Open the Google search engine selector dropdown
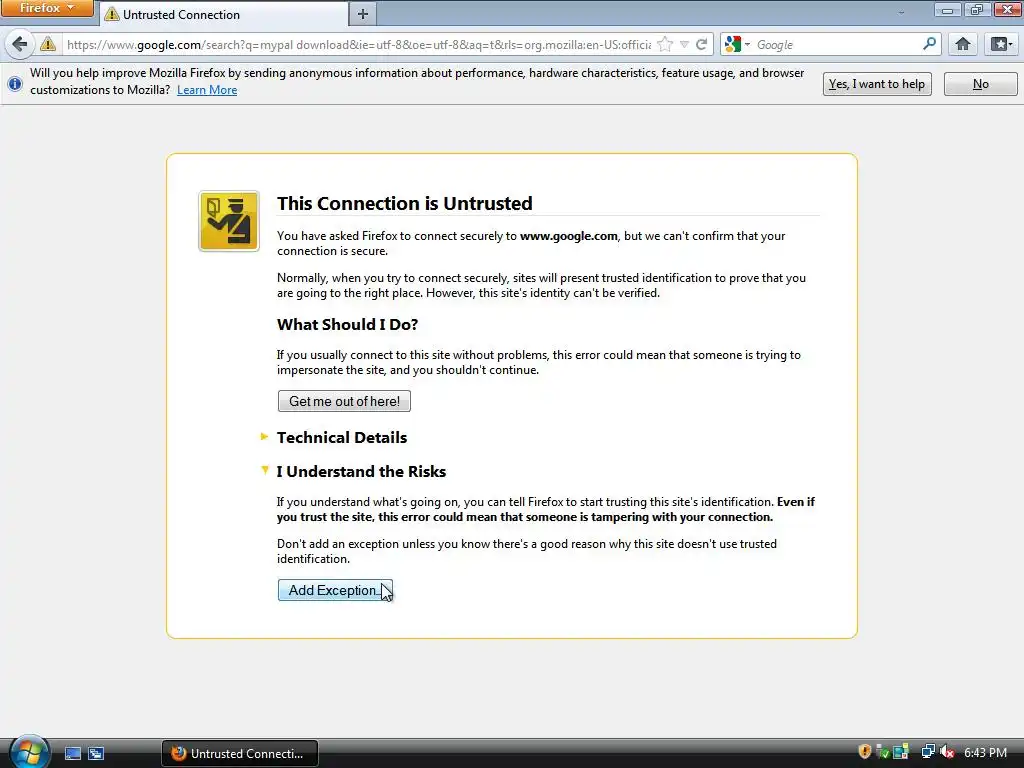 click(737, 44)
